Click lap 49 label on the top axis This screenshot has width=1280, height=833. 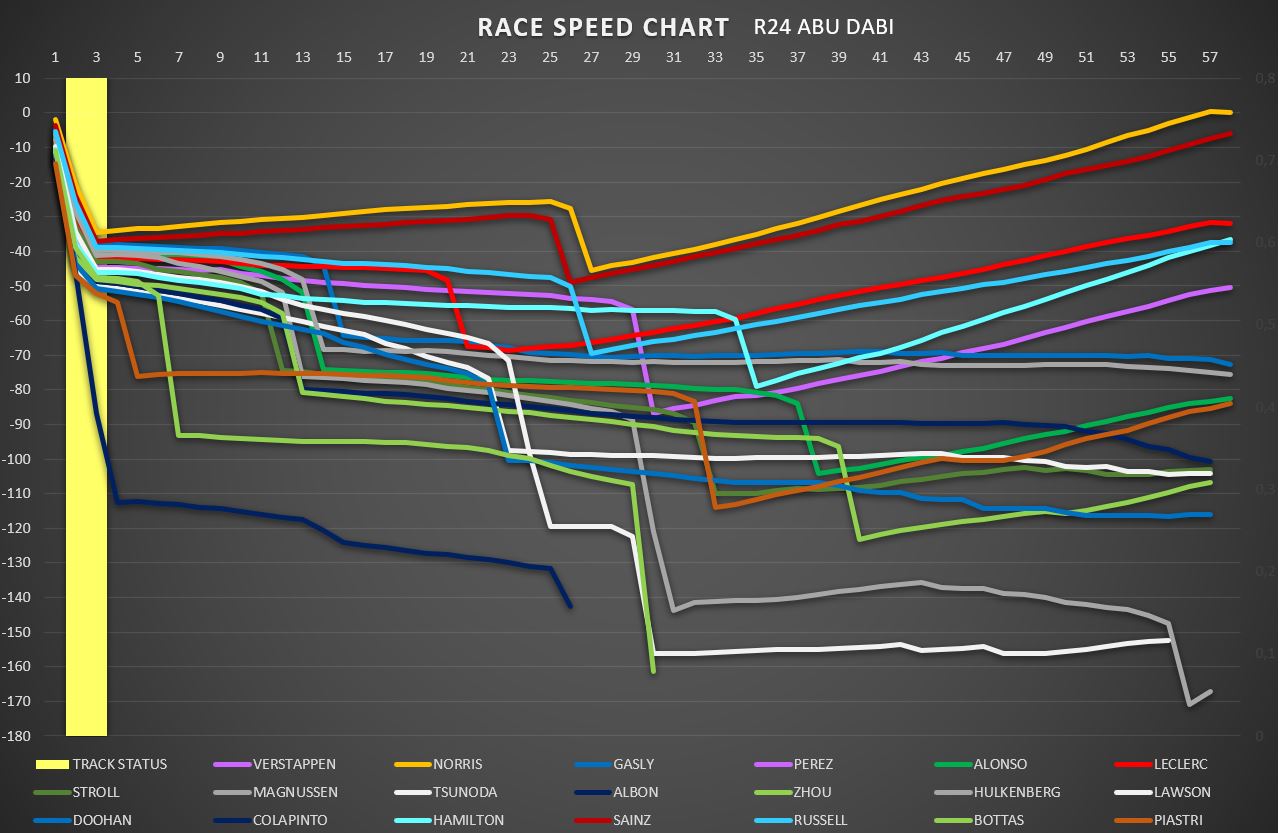[1044, 57]
